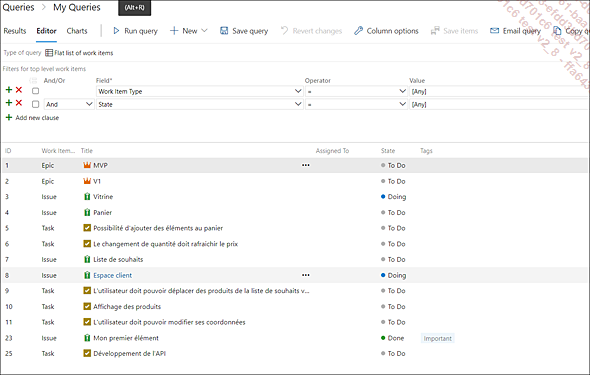The width and height of the screenshot is (590, 375).
Task: Click the Revert changes undo icon
Action: click(284, 30)
